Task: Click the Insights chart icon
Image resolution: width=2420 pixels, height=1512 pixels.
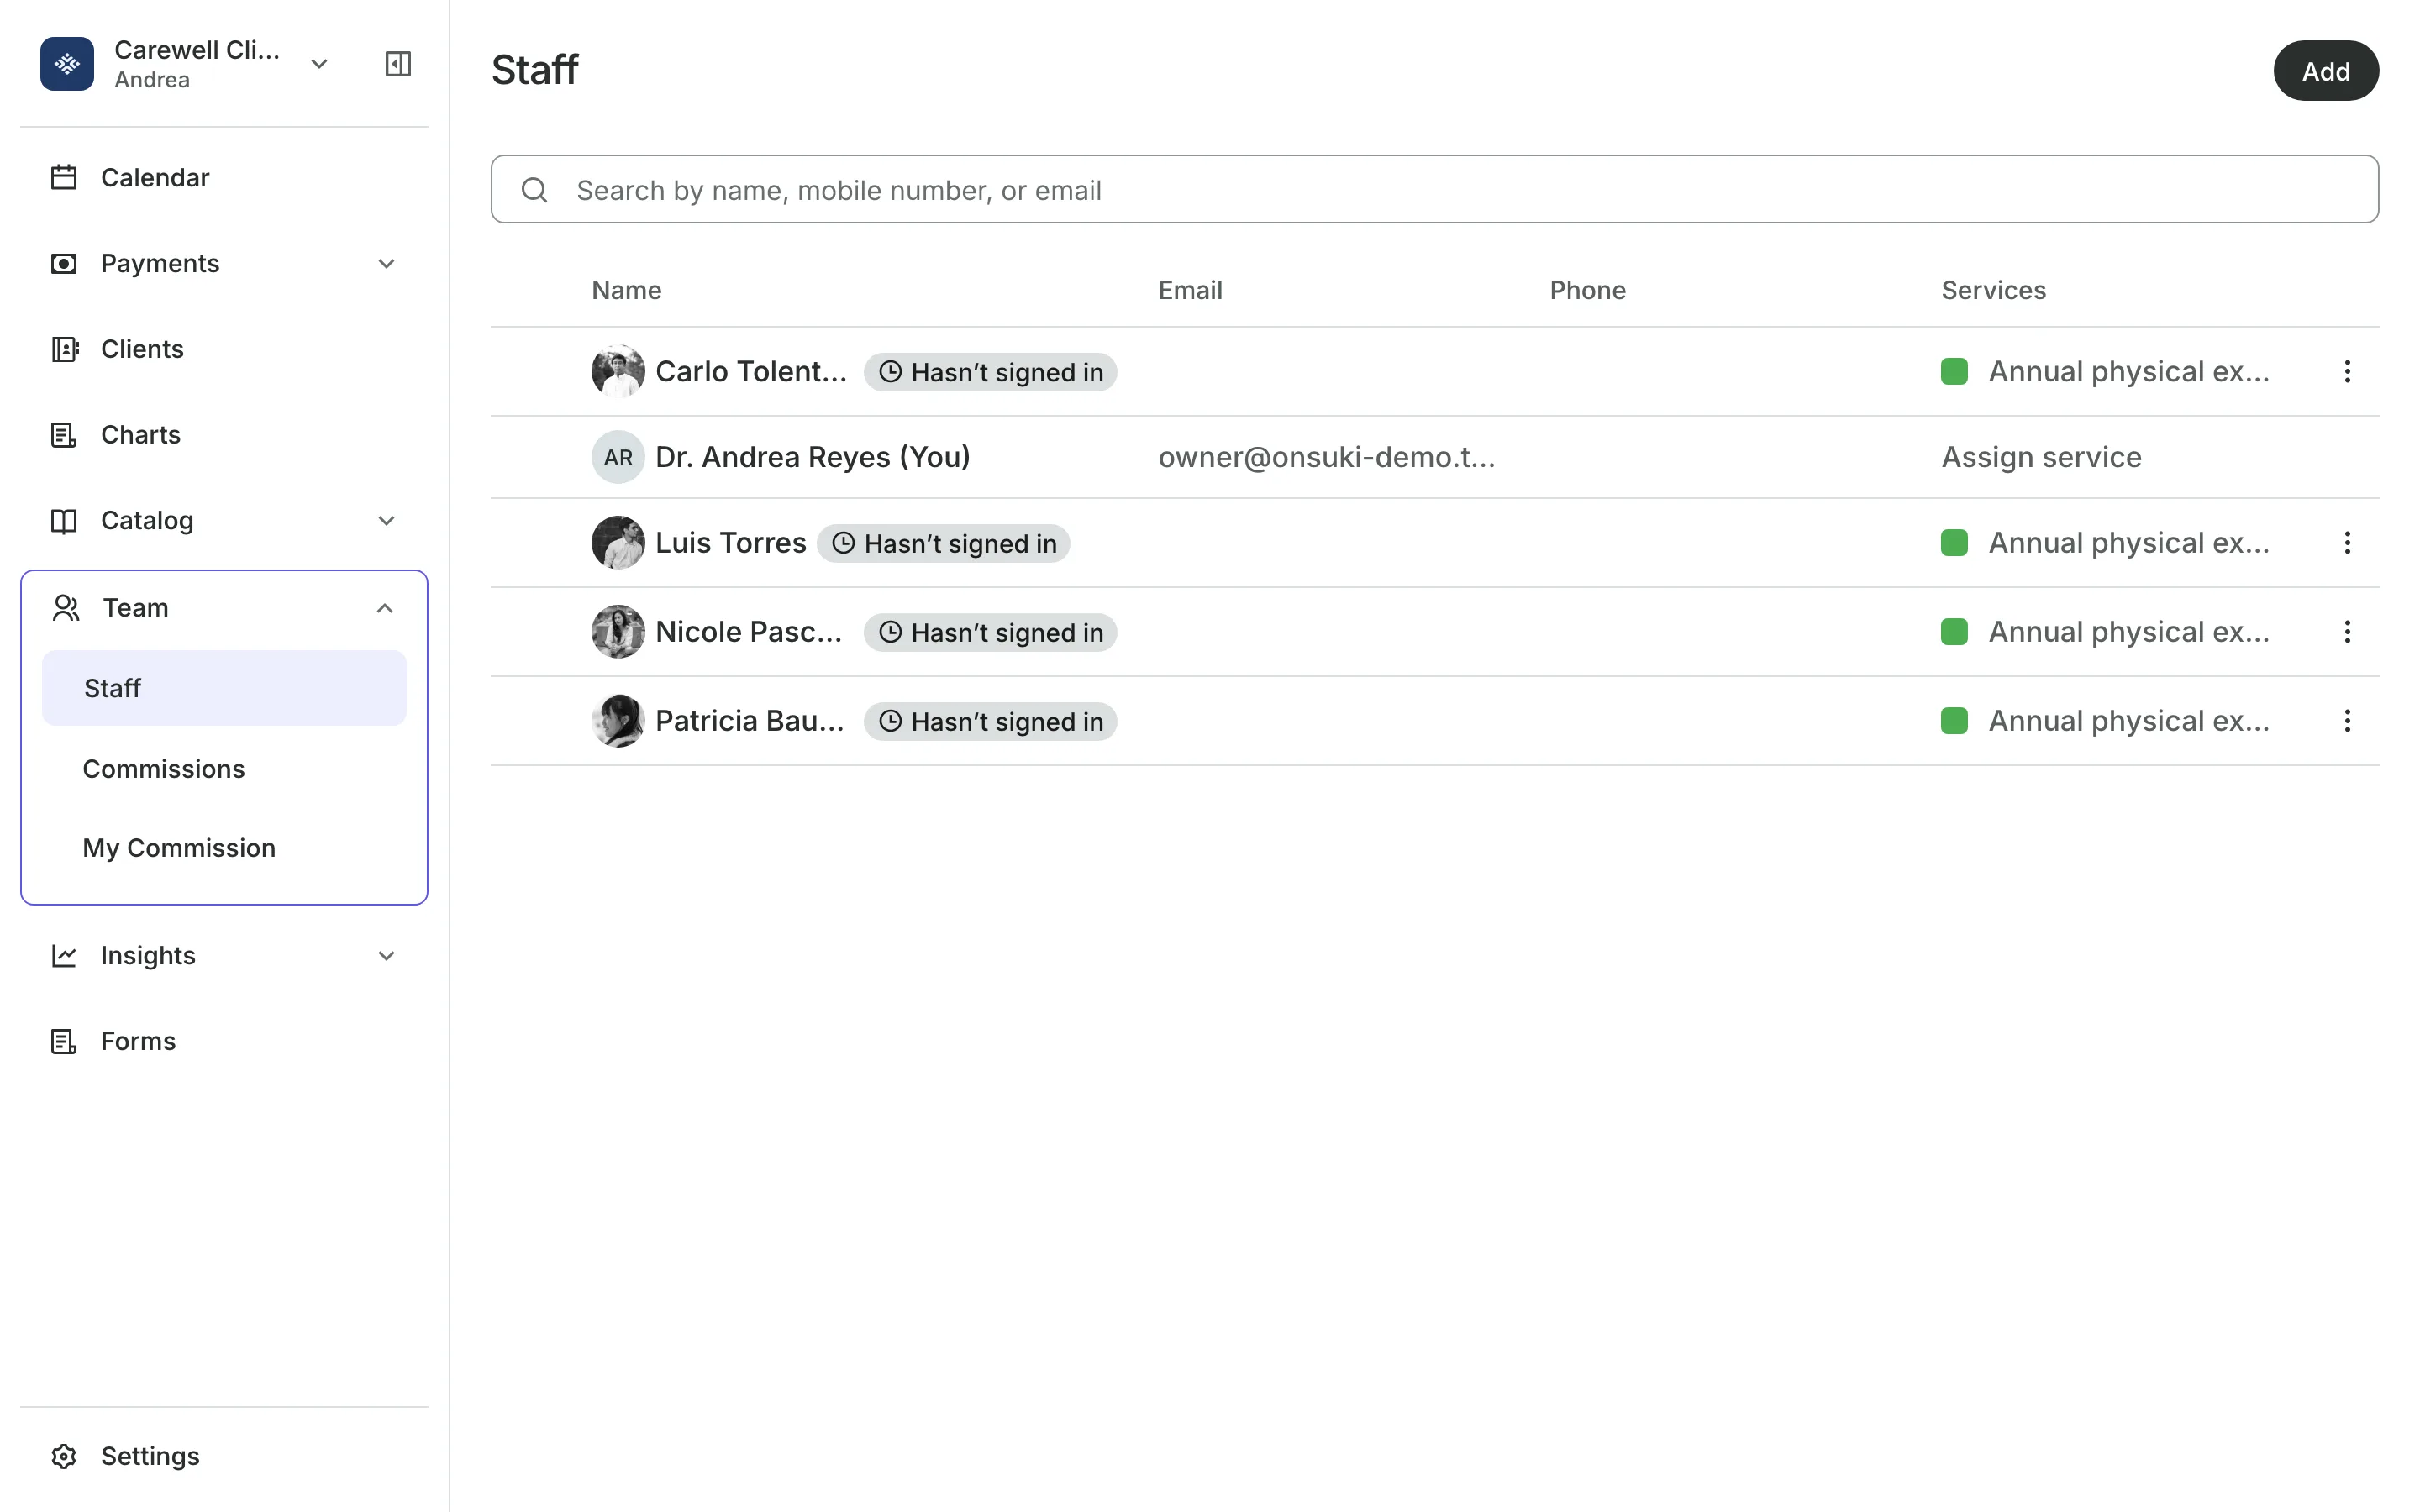Action: [64, 955]
